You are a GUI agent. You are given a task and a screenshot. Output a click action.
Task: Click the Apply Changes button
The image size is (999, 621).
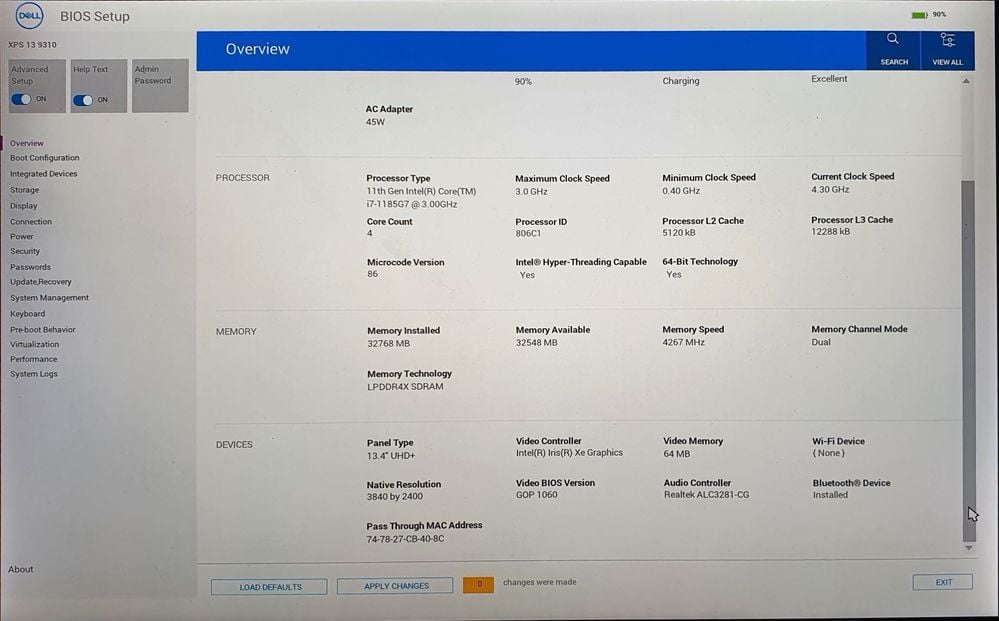[395, 585]
